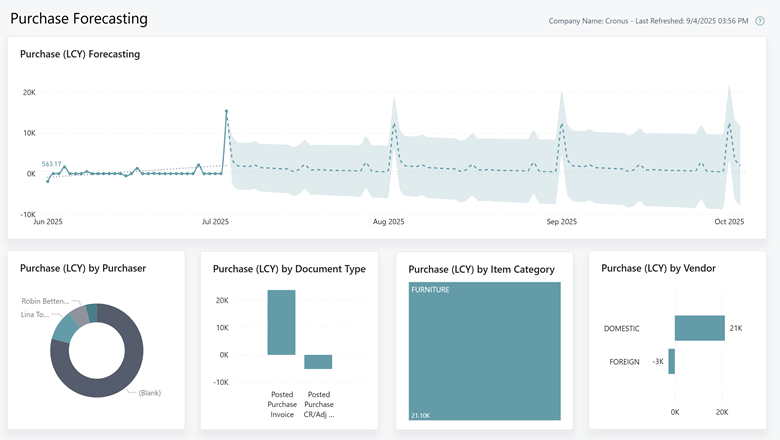Select the Purchase (LCY) by Item Category title
780x440 pixels.
tap(481, 268)
